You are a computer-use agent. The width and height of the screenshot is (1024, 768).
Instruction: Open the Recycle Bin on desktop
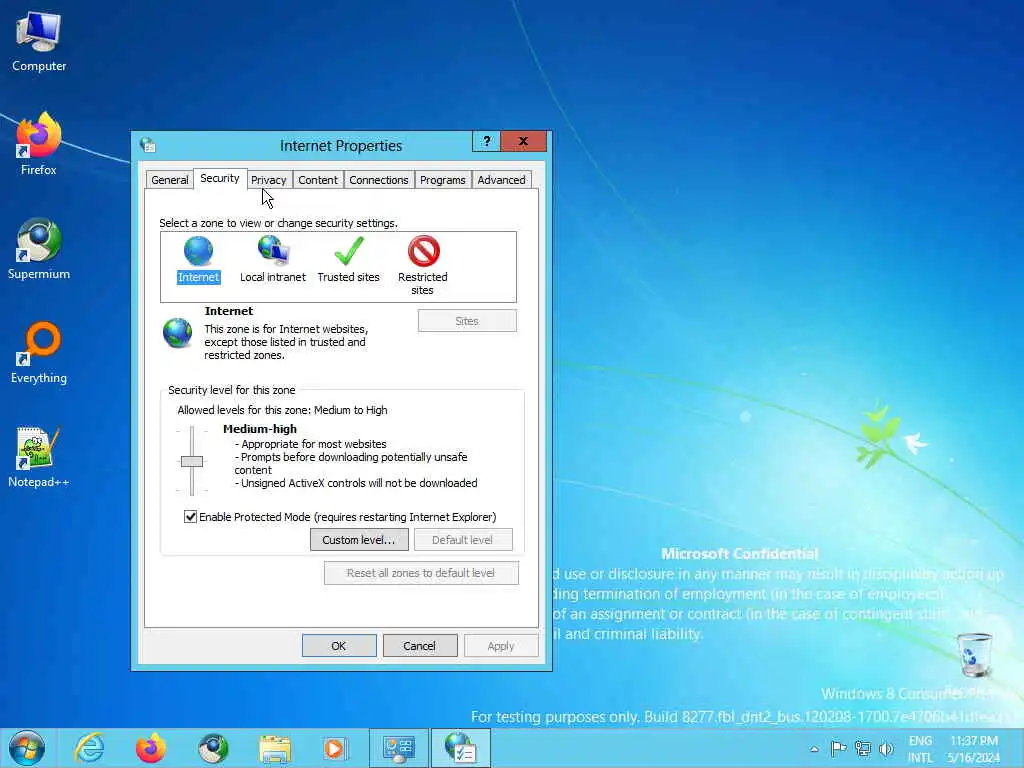974,656
